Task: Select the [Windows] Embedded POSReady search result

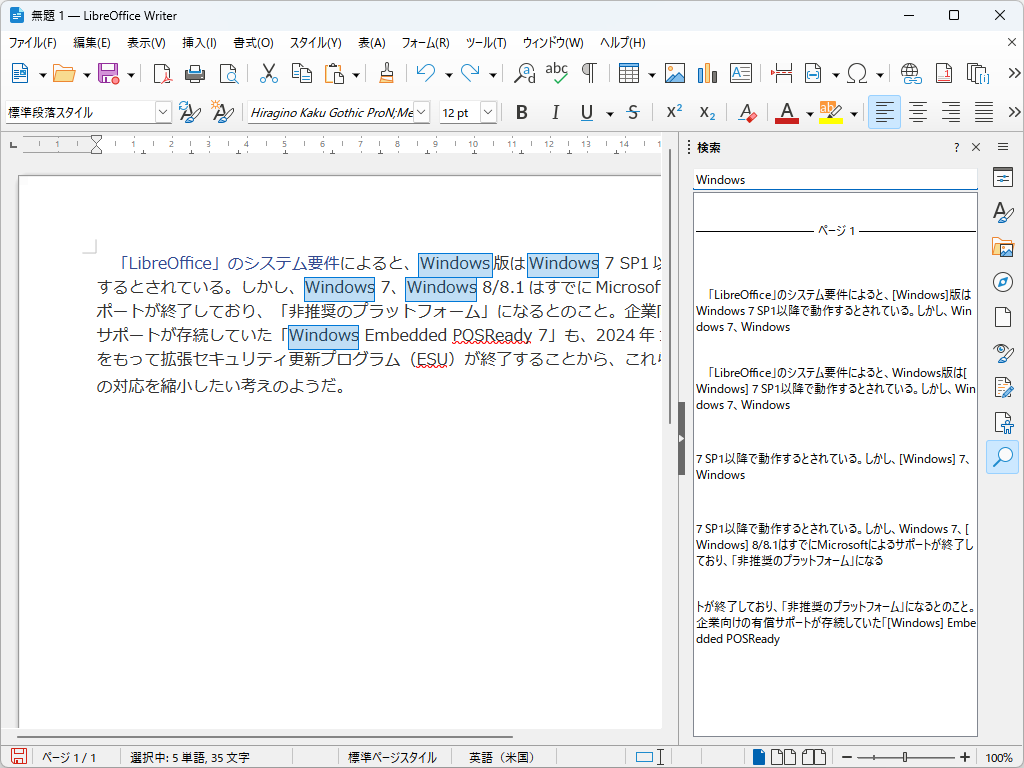Action: click(x=836, y=622)
